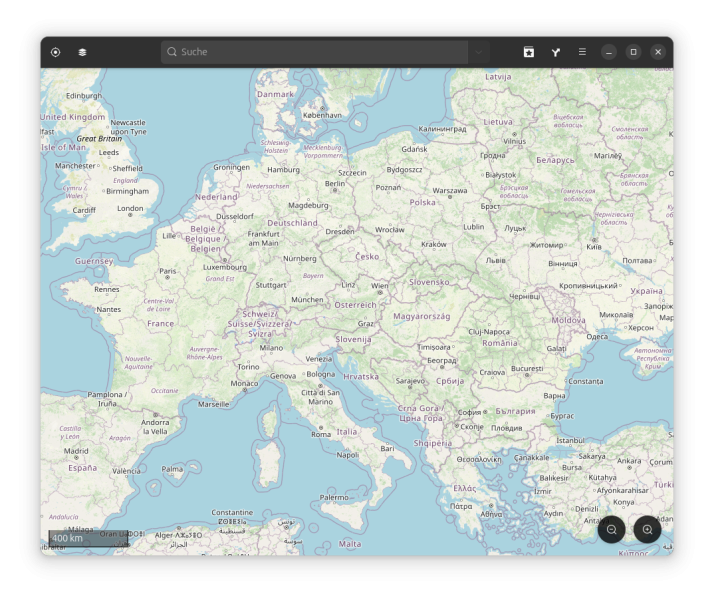Screen dimensions: 714x600
Task: Expand the search results dropdown arrow
Action: 479,52
